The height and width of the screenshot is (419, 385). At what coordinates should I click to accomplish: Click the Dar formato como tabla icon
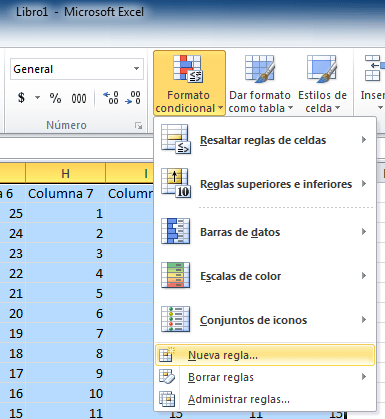coord(259,69)
